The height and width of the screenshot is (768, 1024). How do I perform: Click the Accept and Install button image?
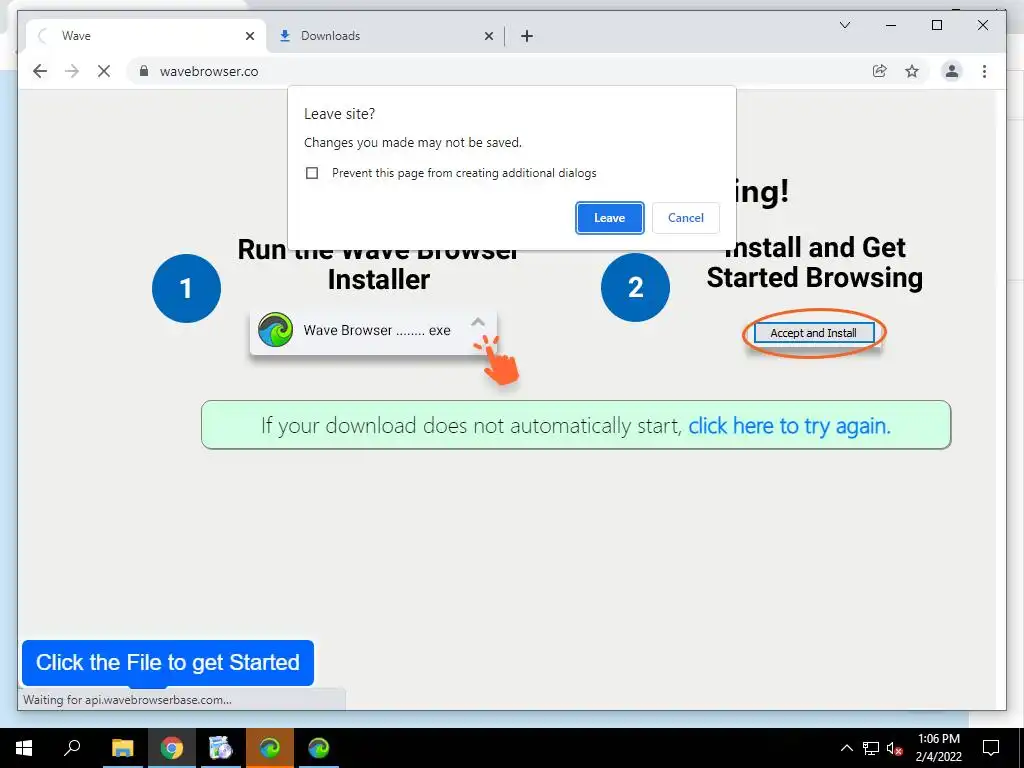click(814, 333)
